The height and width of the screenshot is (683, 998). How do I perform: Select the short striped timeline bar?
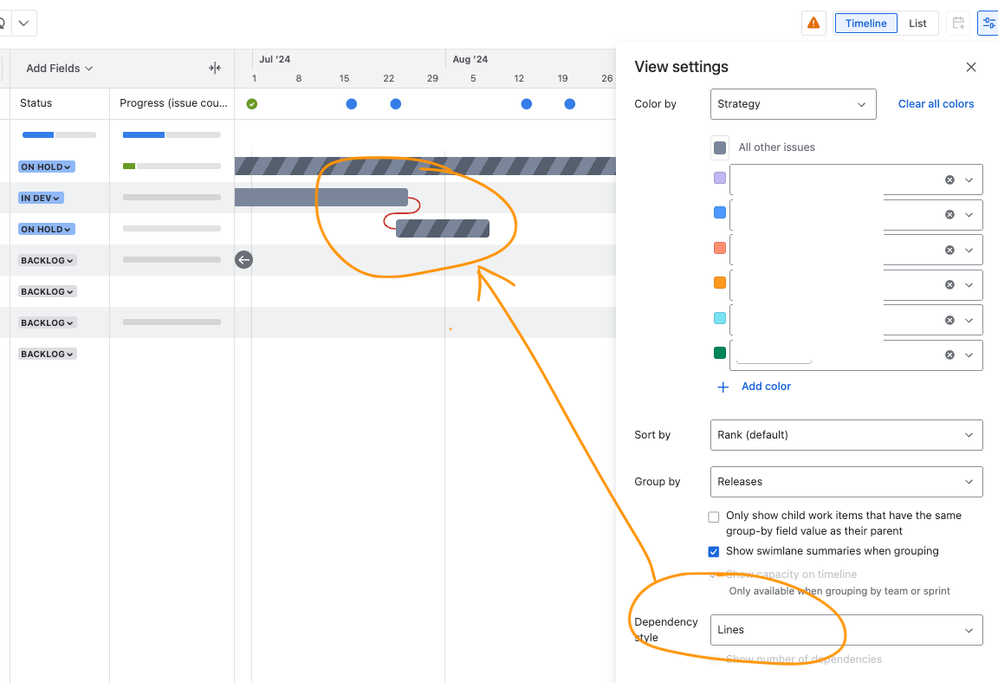coord(442,229)
